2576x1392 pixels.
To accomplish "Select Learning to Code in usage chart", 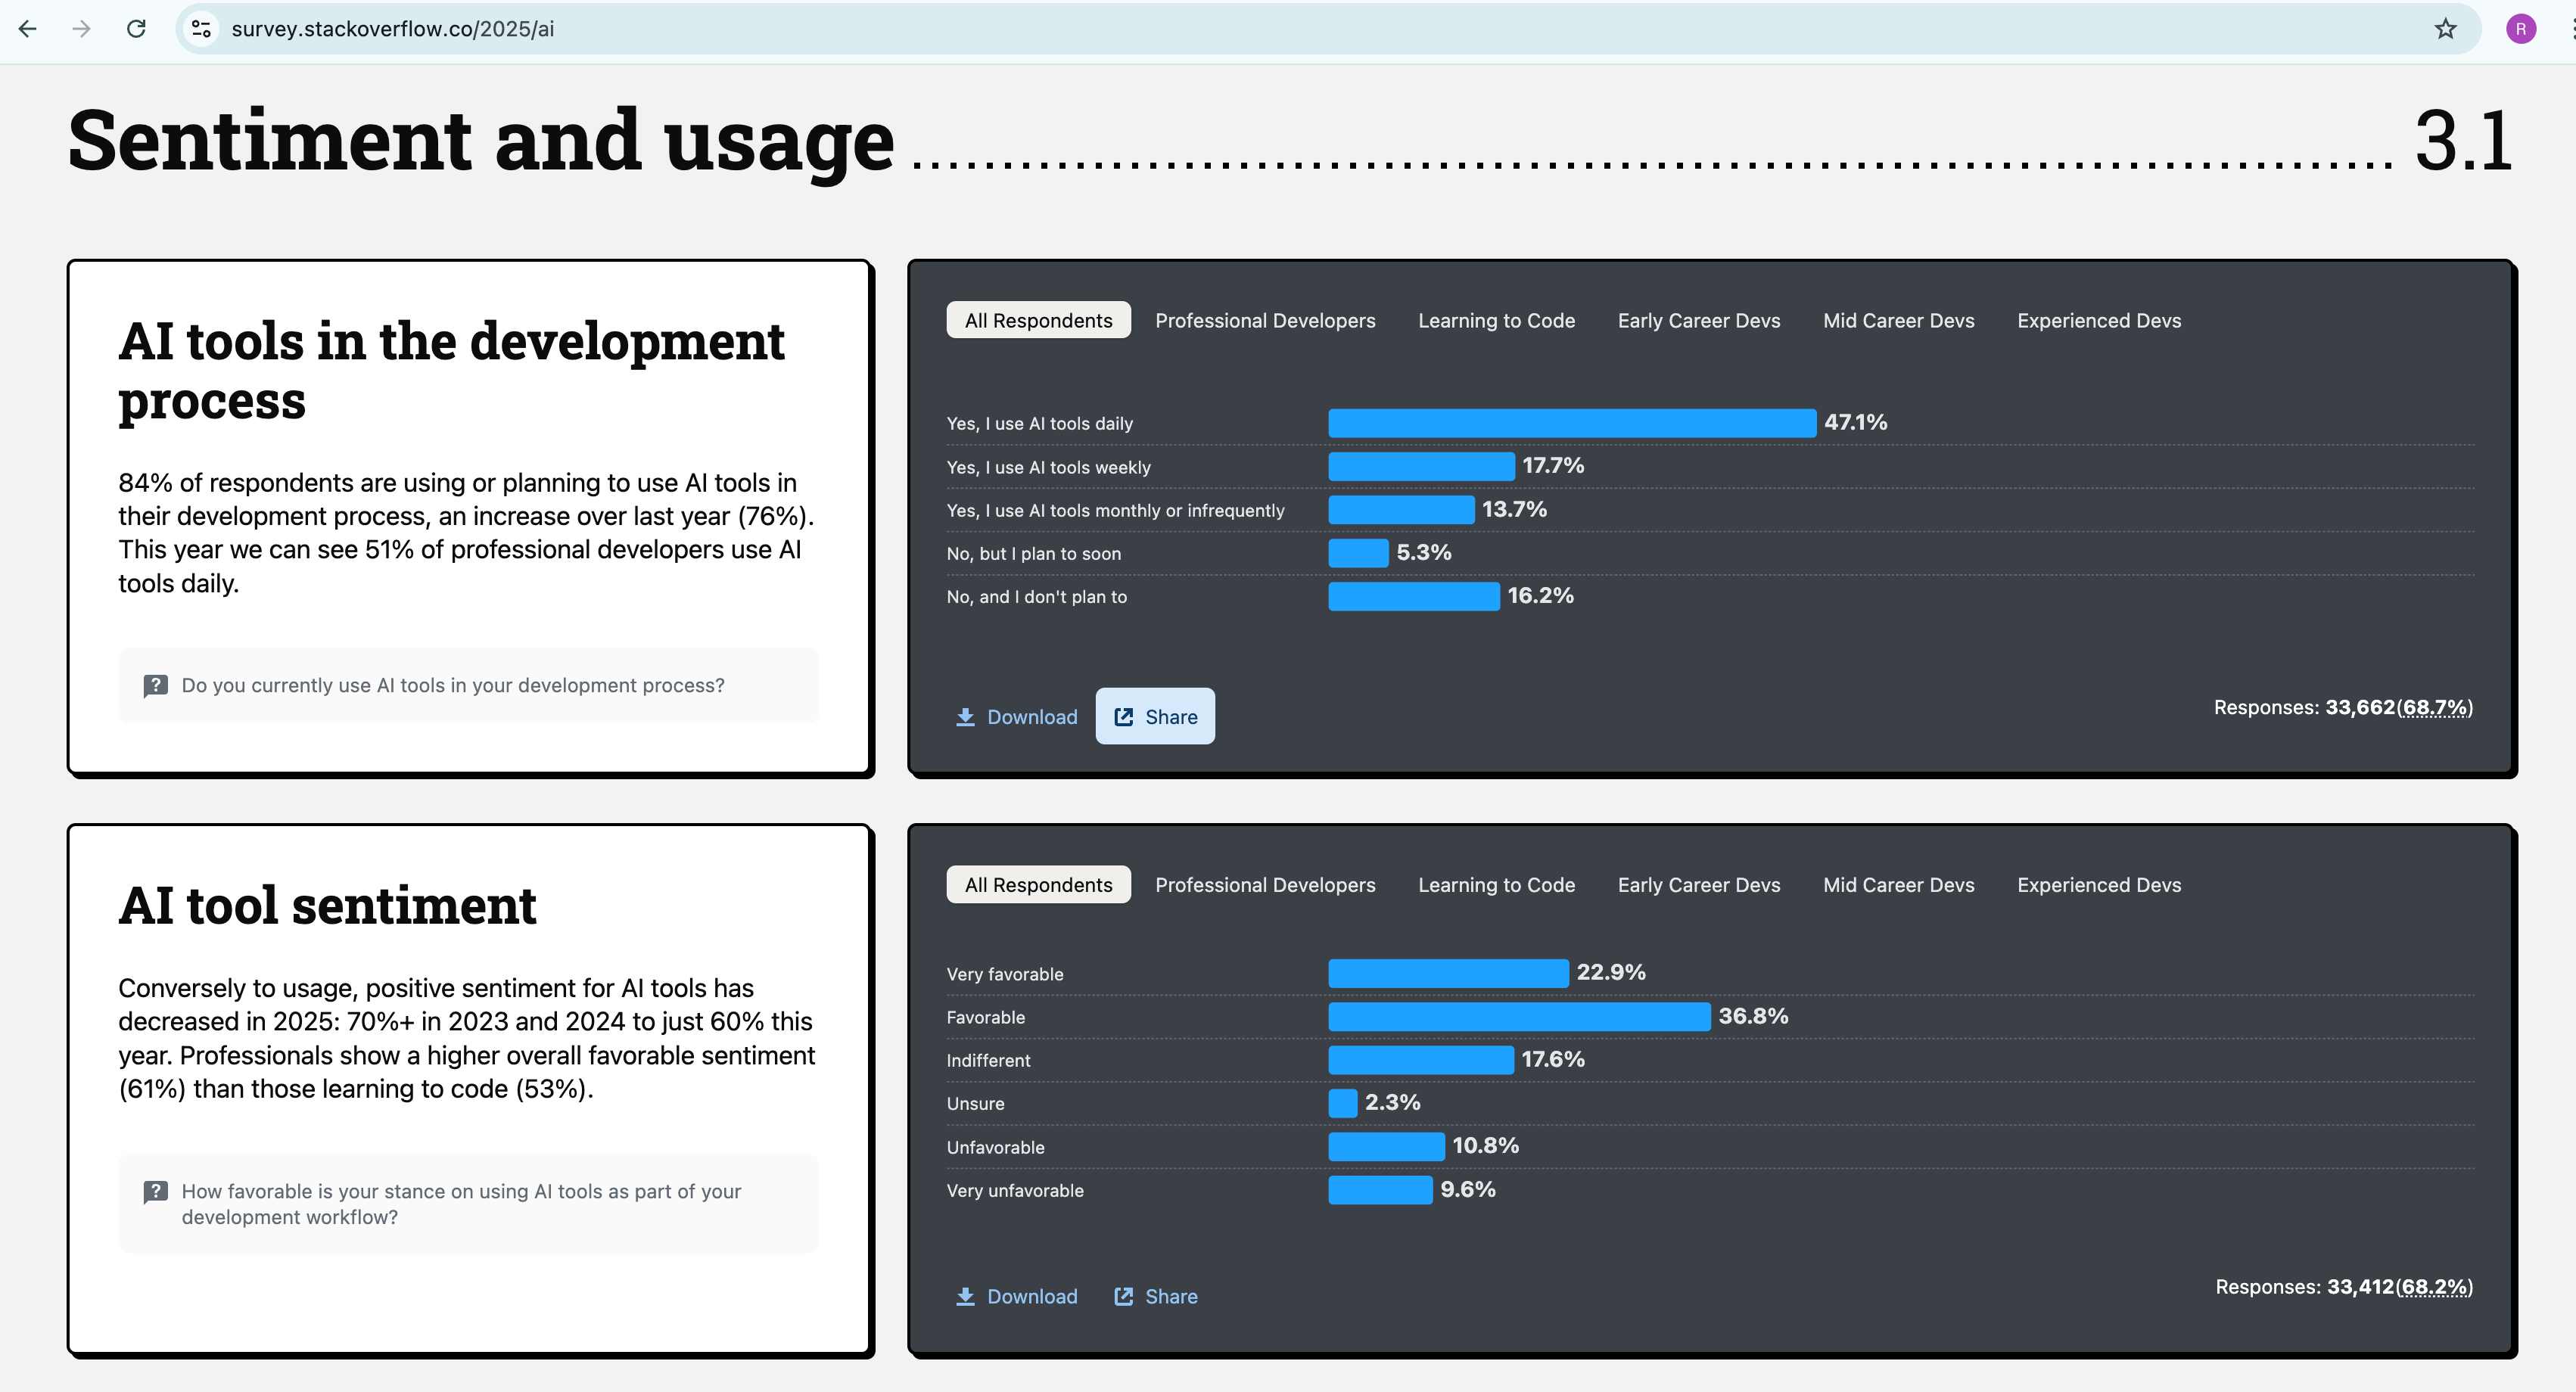I will click(1496, 321).
